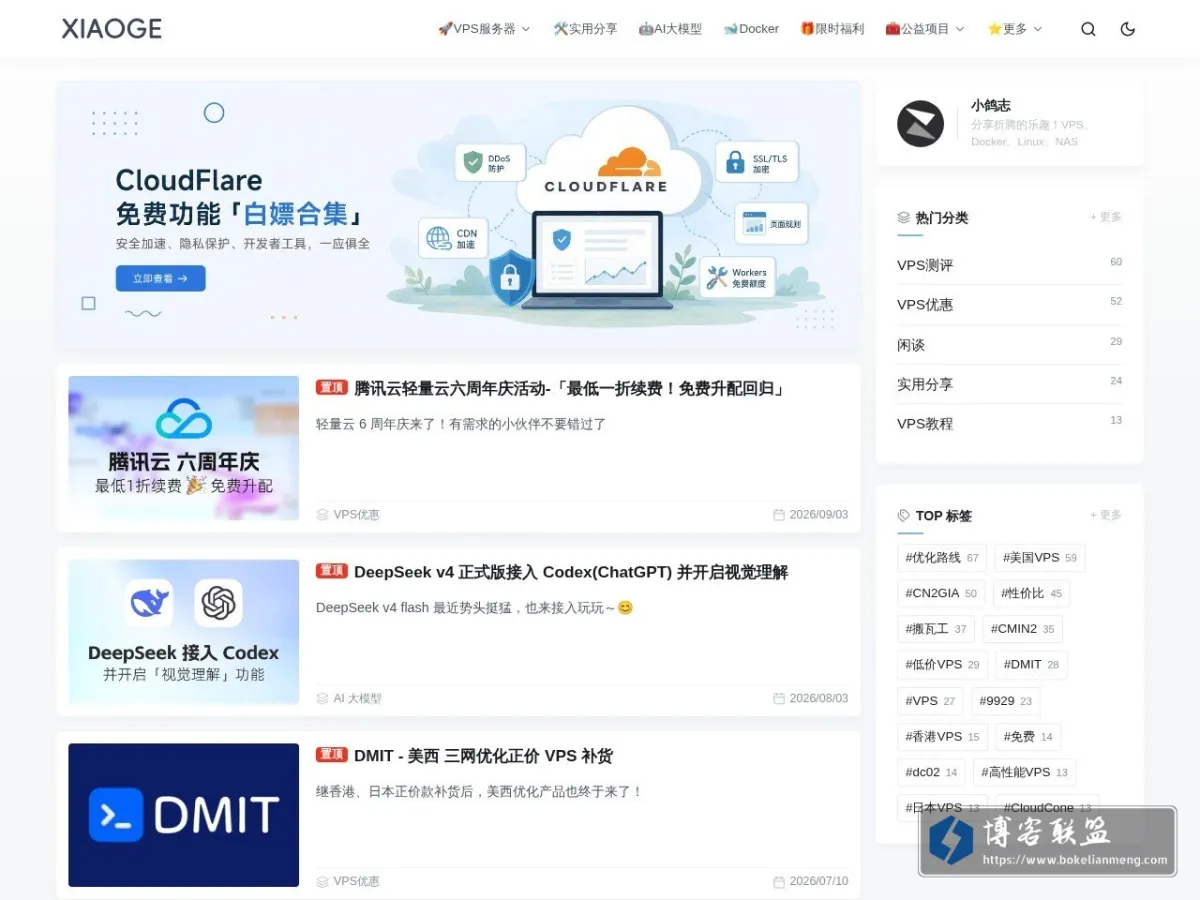Screen dimensions: 1200x900
Task: Select the #搬瓦工 tag
Action: [x=936, y=629]
